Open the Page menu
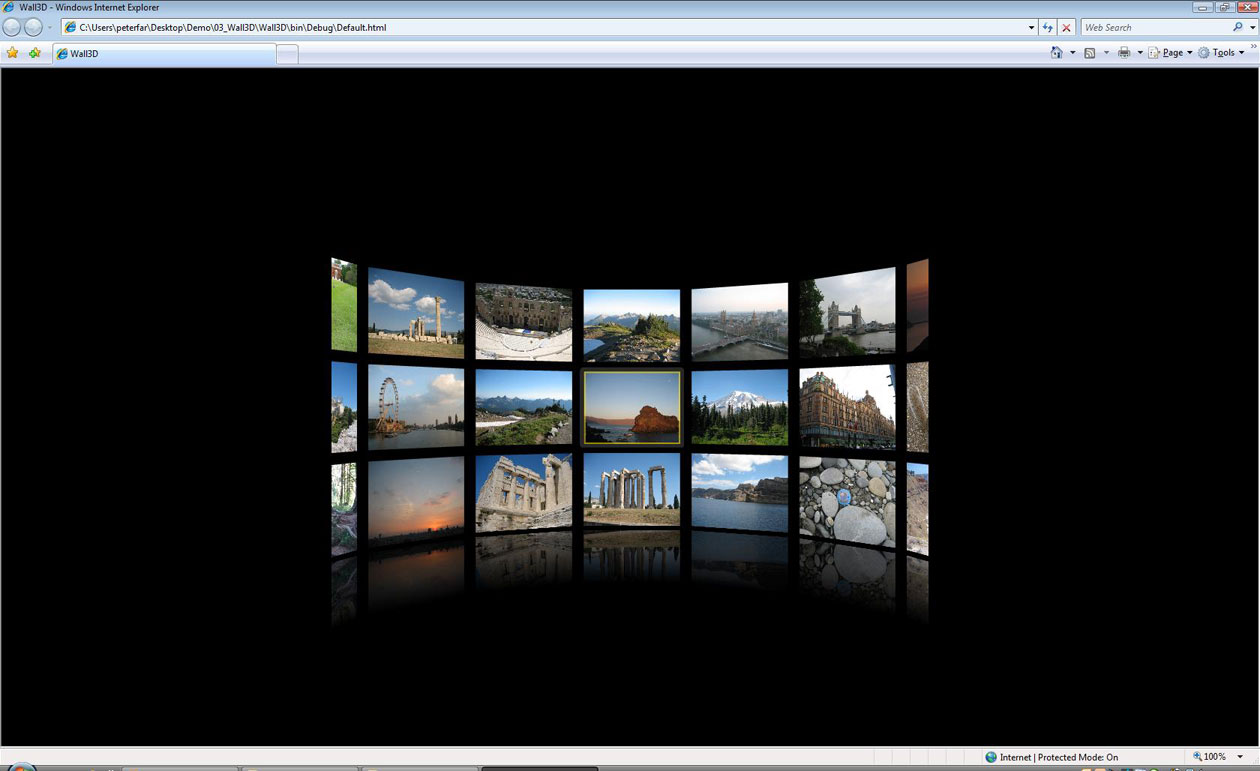This screenshot has width=1260, height=771. coord(1170,53)
